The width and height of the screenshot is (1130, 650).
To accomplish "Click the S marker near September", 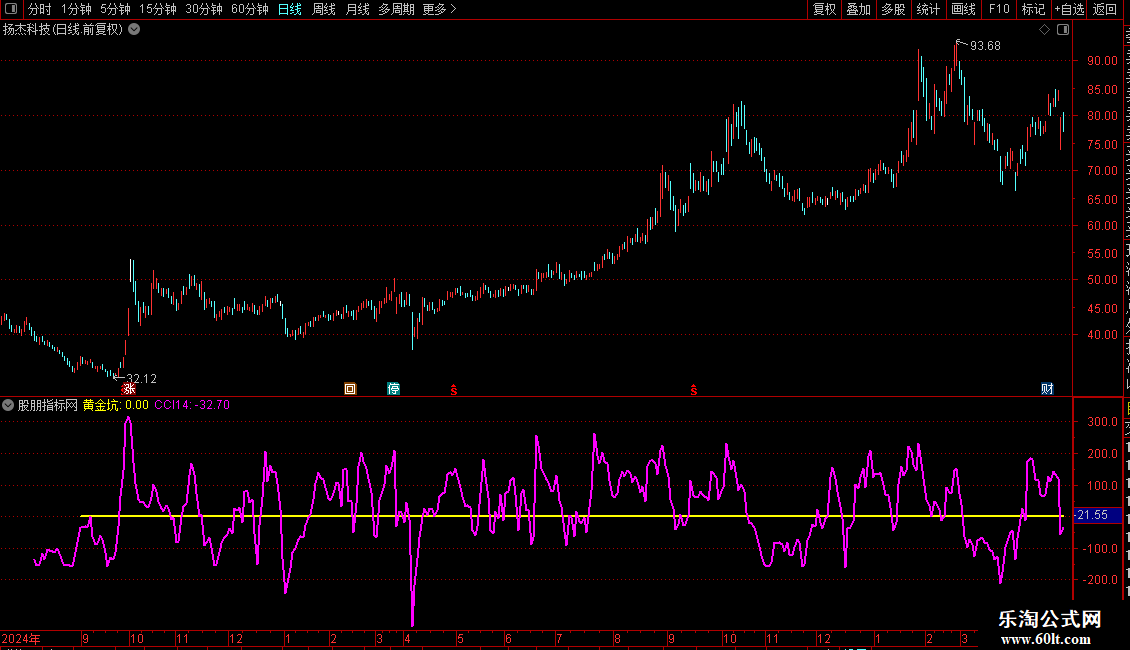I will pos(693,390).
